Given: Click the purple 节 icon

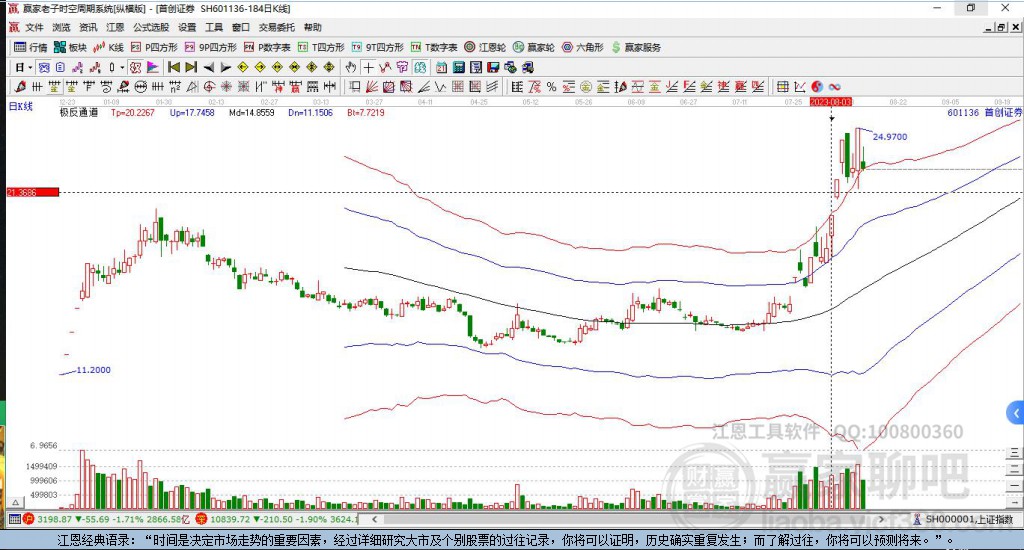Looking at the screenshot, I should 402,67.
